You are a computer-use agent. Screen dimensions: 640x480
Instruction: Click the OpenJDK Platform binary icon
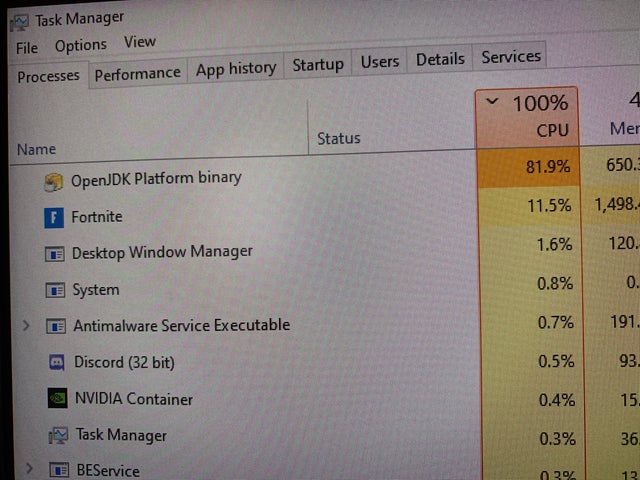(53, 182)
